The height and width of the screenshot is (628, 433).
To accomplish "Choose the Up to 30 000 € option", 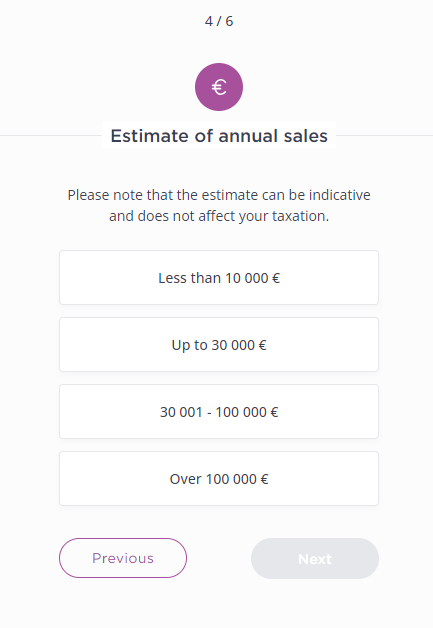I will click(219, 344).
